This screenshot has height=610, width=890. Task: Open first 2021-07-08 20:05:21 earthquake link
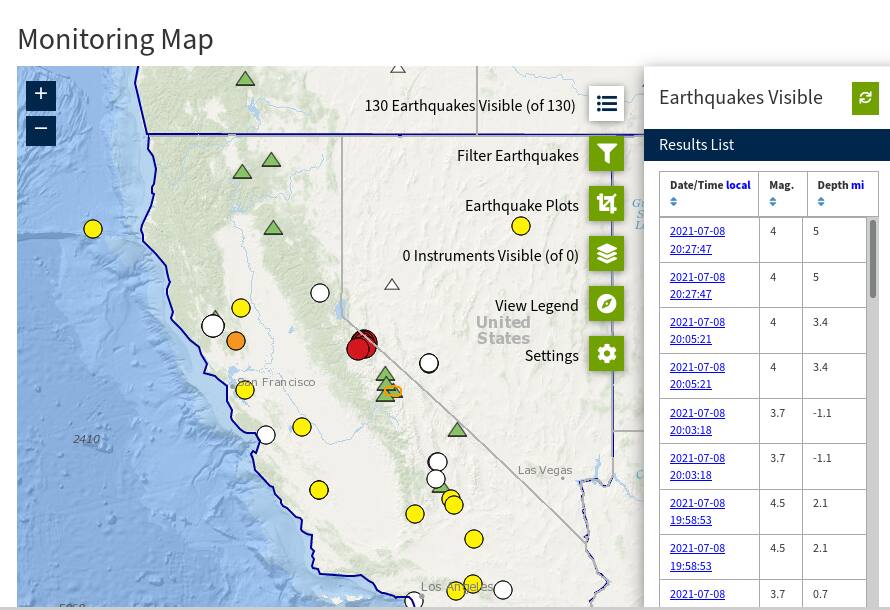coord(697,330)
